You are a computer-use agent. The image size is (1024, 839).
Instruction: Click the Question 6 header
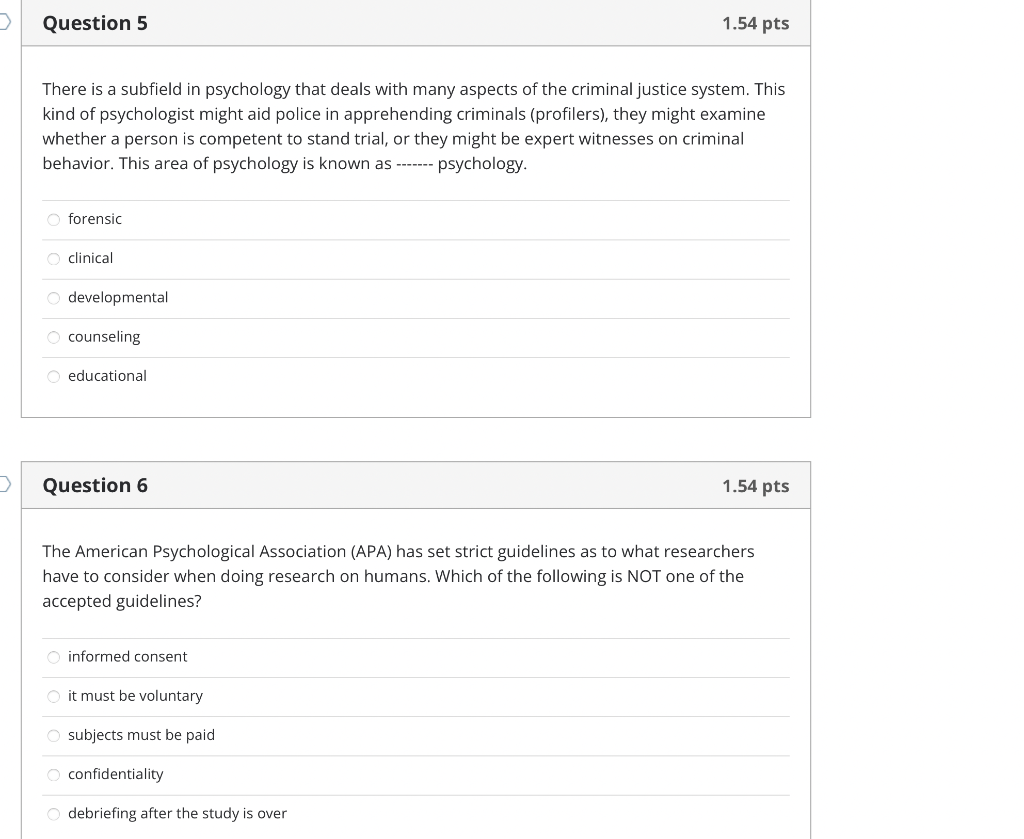click(95, 485)
